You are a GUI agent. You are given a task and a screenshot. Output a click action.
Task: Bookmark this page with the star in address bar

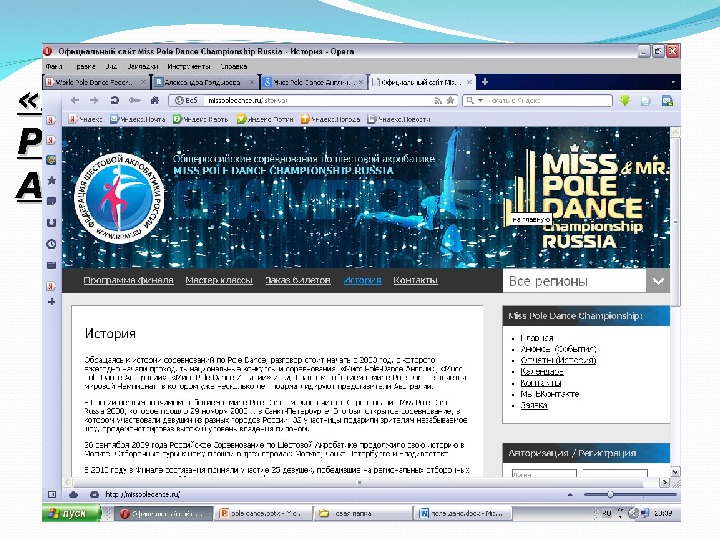click(x=450, y=100)
